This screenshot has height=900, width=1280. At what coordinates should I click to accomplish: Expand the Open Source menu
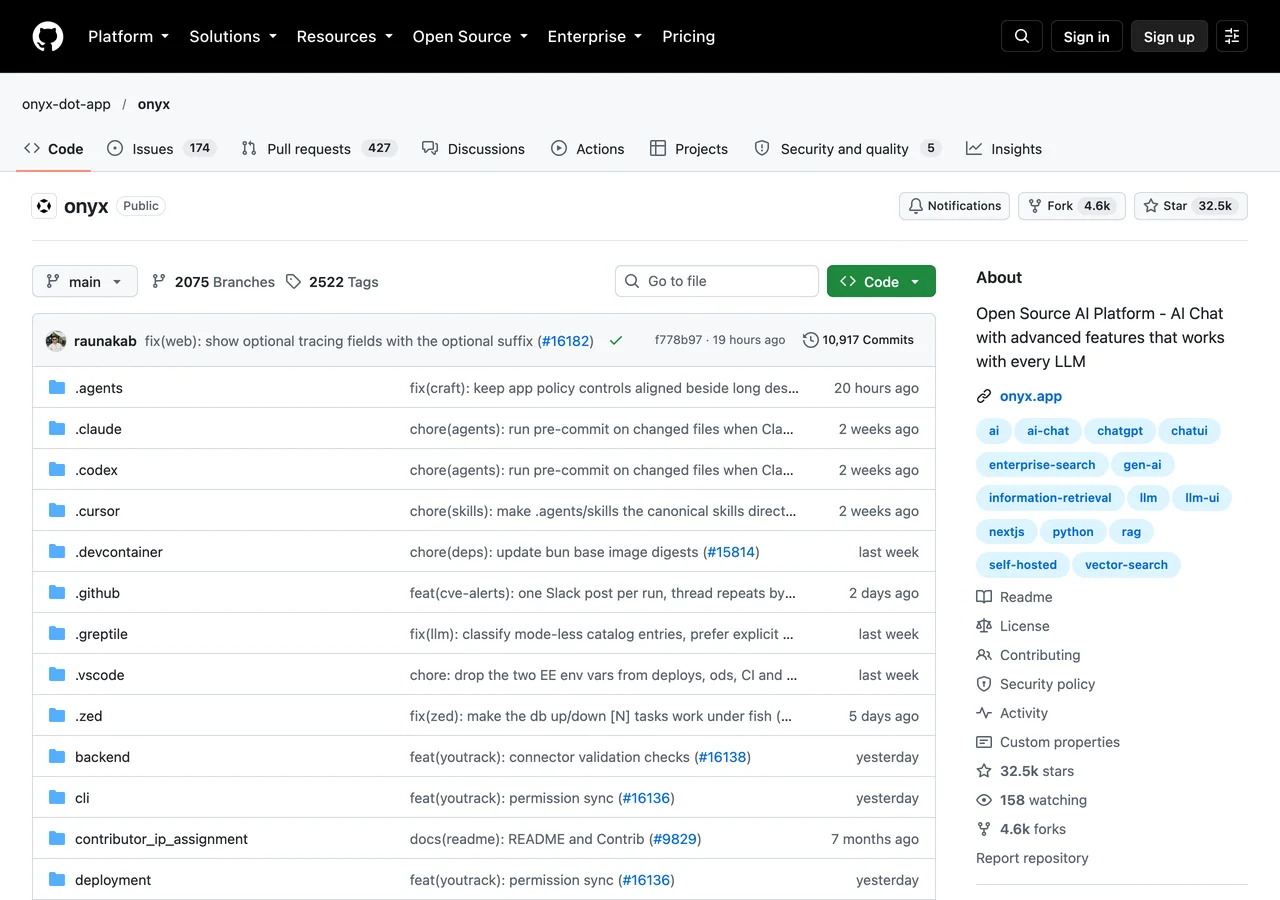[x=470, y=36]
